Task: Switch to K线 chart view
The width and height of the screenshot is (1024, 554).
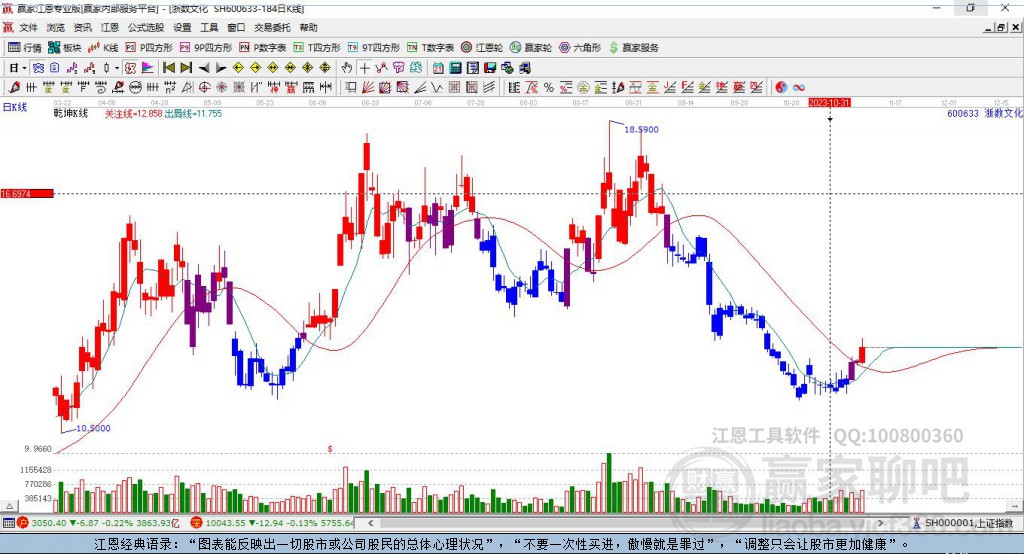Action: click(103, 48)
